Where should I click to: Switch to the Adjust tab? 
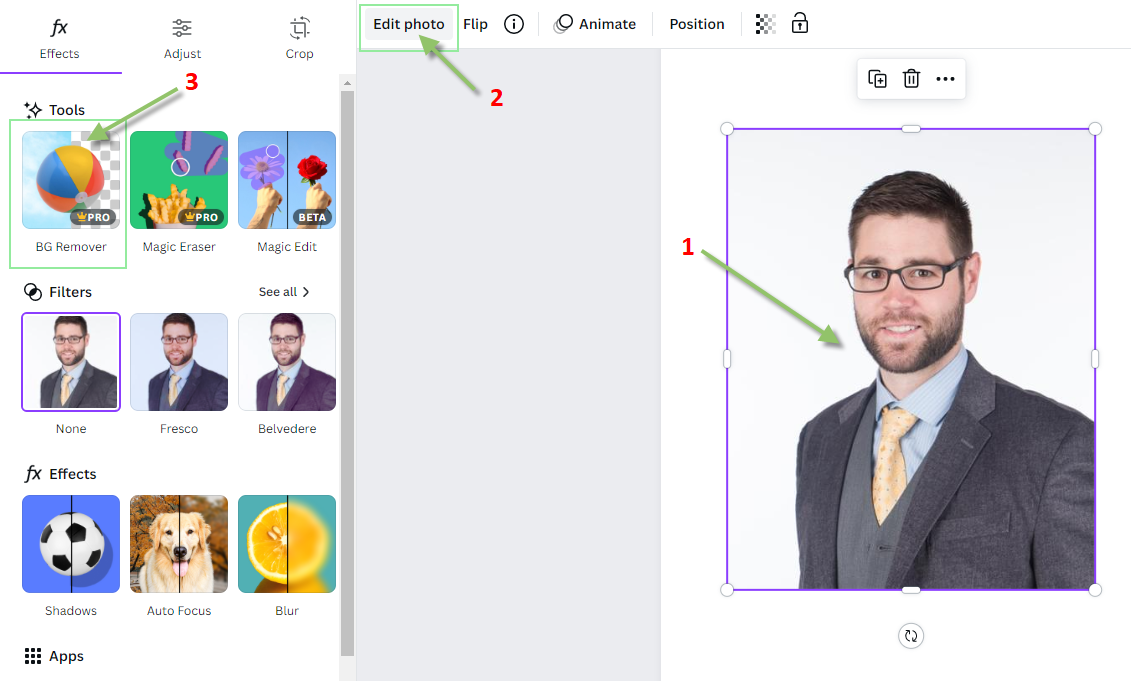[x=181, y=35]
